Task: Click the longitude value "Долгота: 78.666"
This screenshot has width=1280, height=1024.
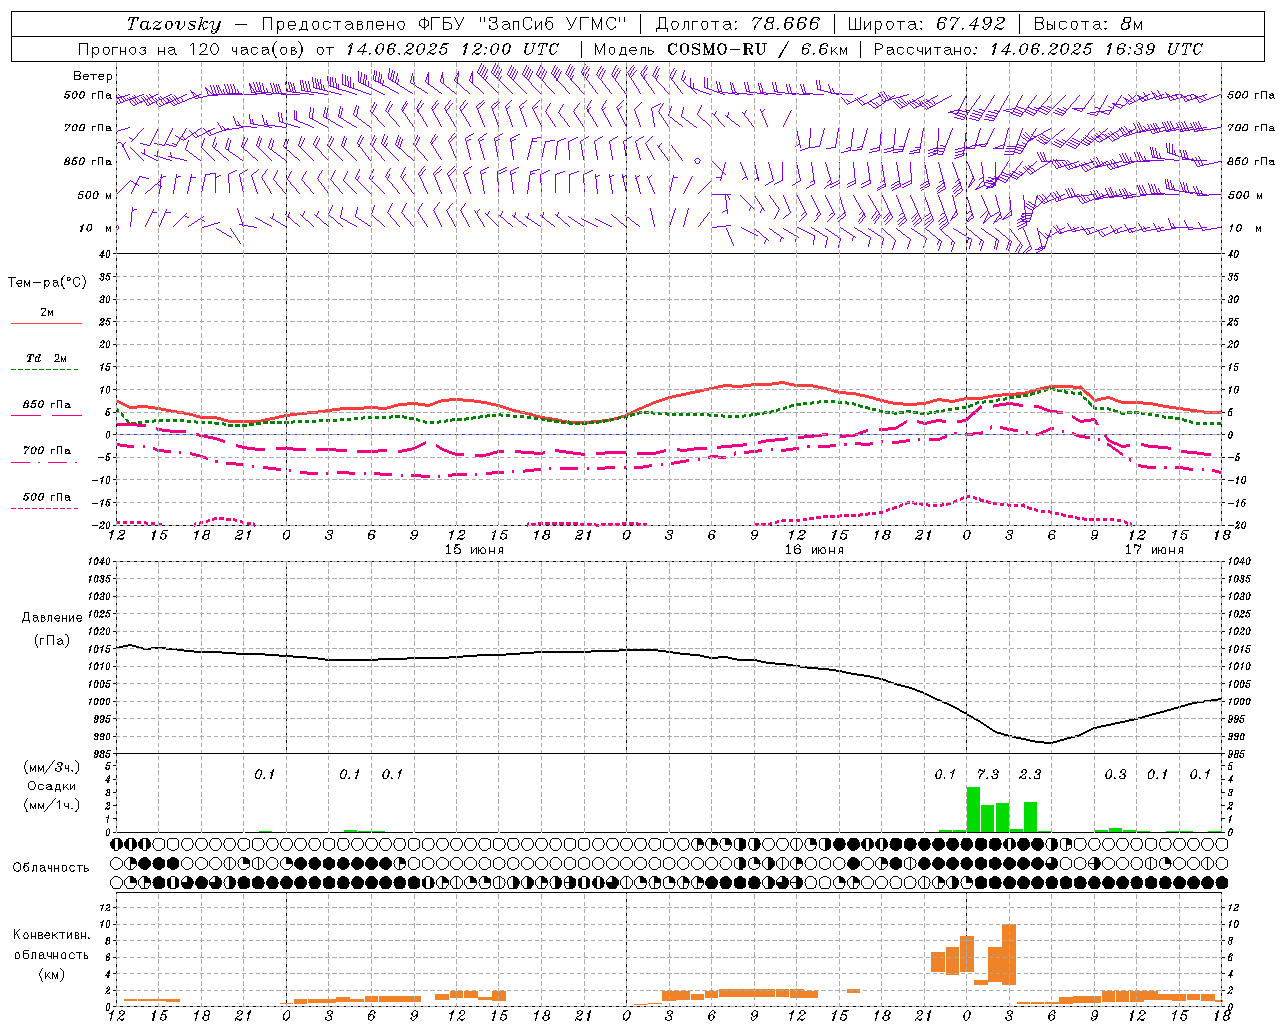Action: click(x=737, y=24)
